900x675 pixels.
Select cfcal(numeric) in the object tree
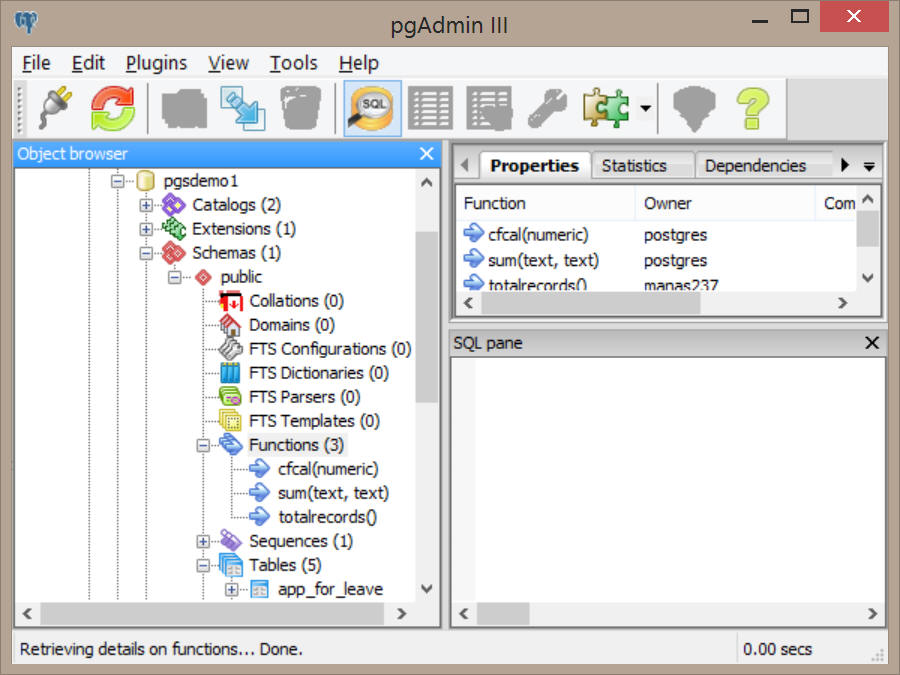[x=328, y=469]
